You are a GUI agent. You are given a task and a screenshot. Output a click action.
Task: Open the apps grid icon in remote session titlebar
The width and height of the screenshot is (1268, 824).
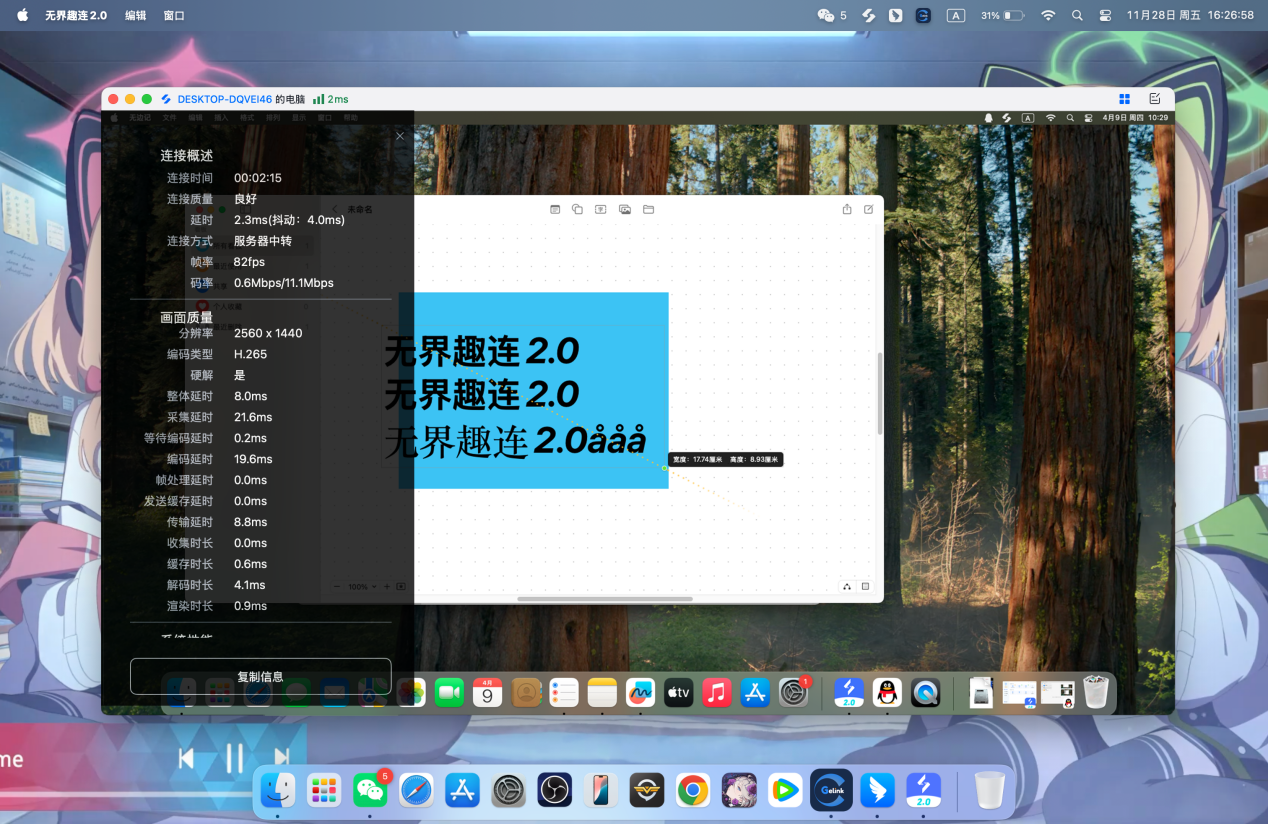pyautogui.click(x=1124, y=98)
